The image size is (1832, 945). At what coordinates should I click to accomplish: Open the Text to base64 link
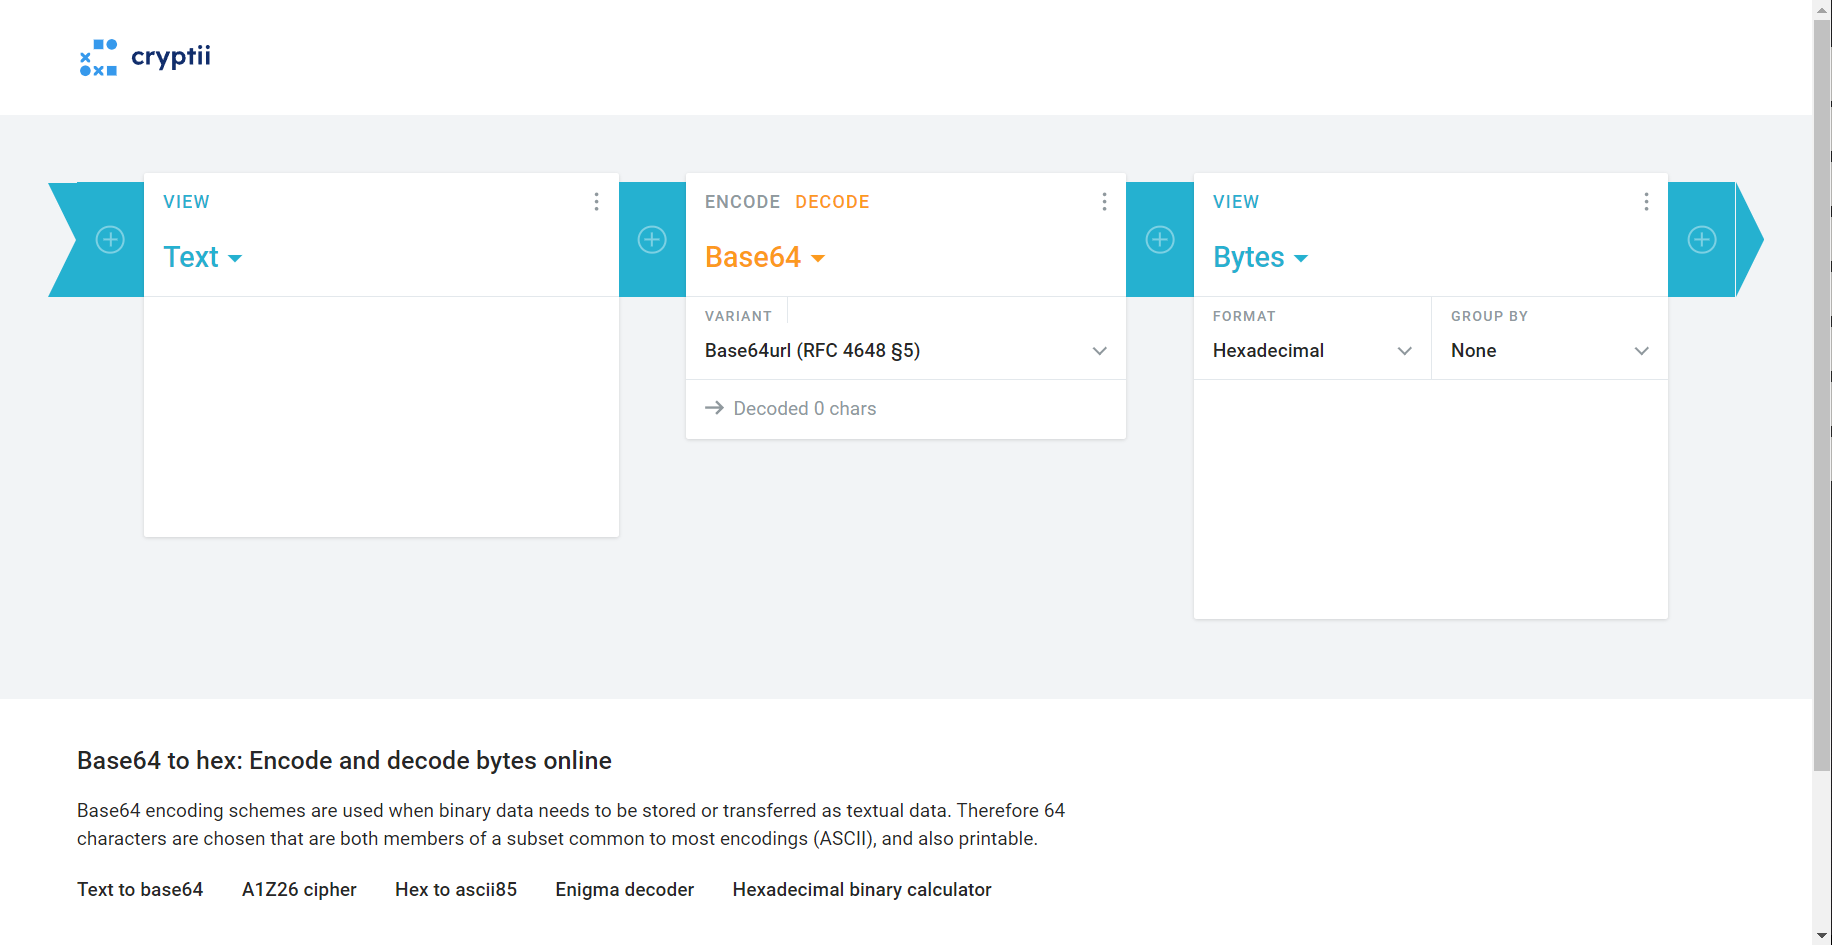(140, 890)
